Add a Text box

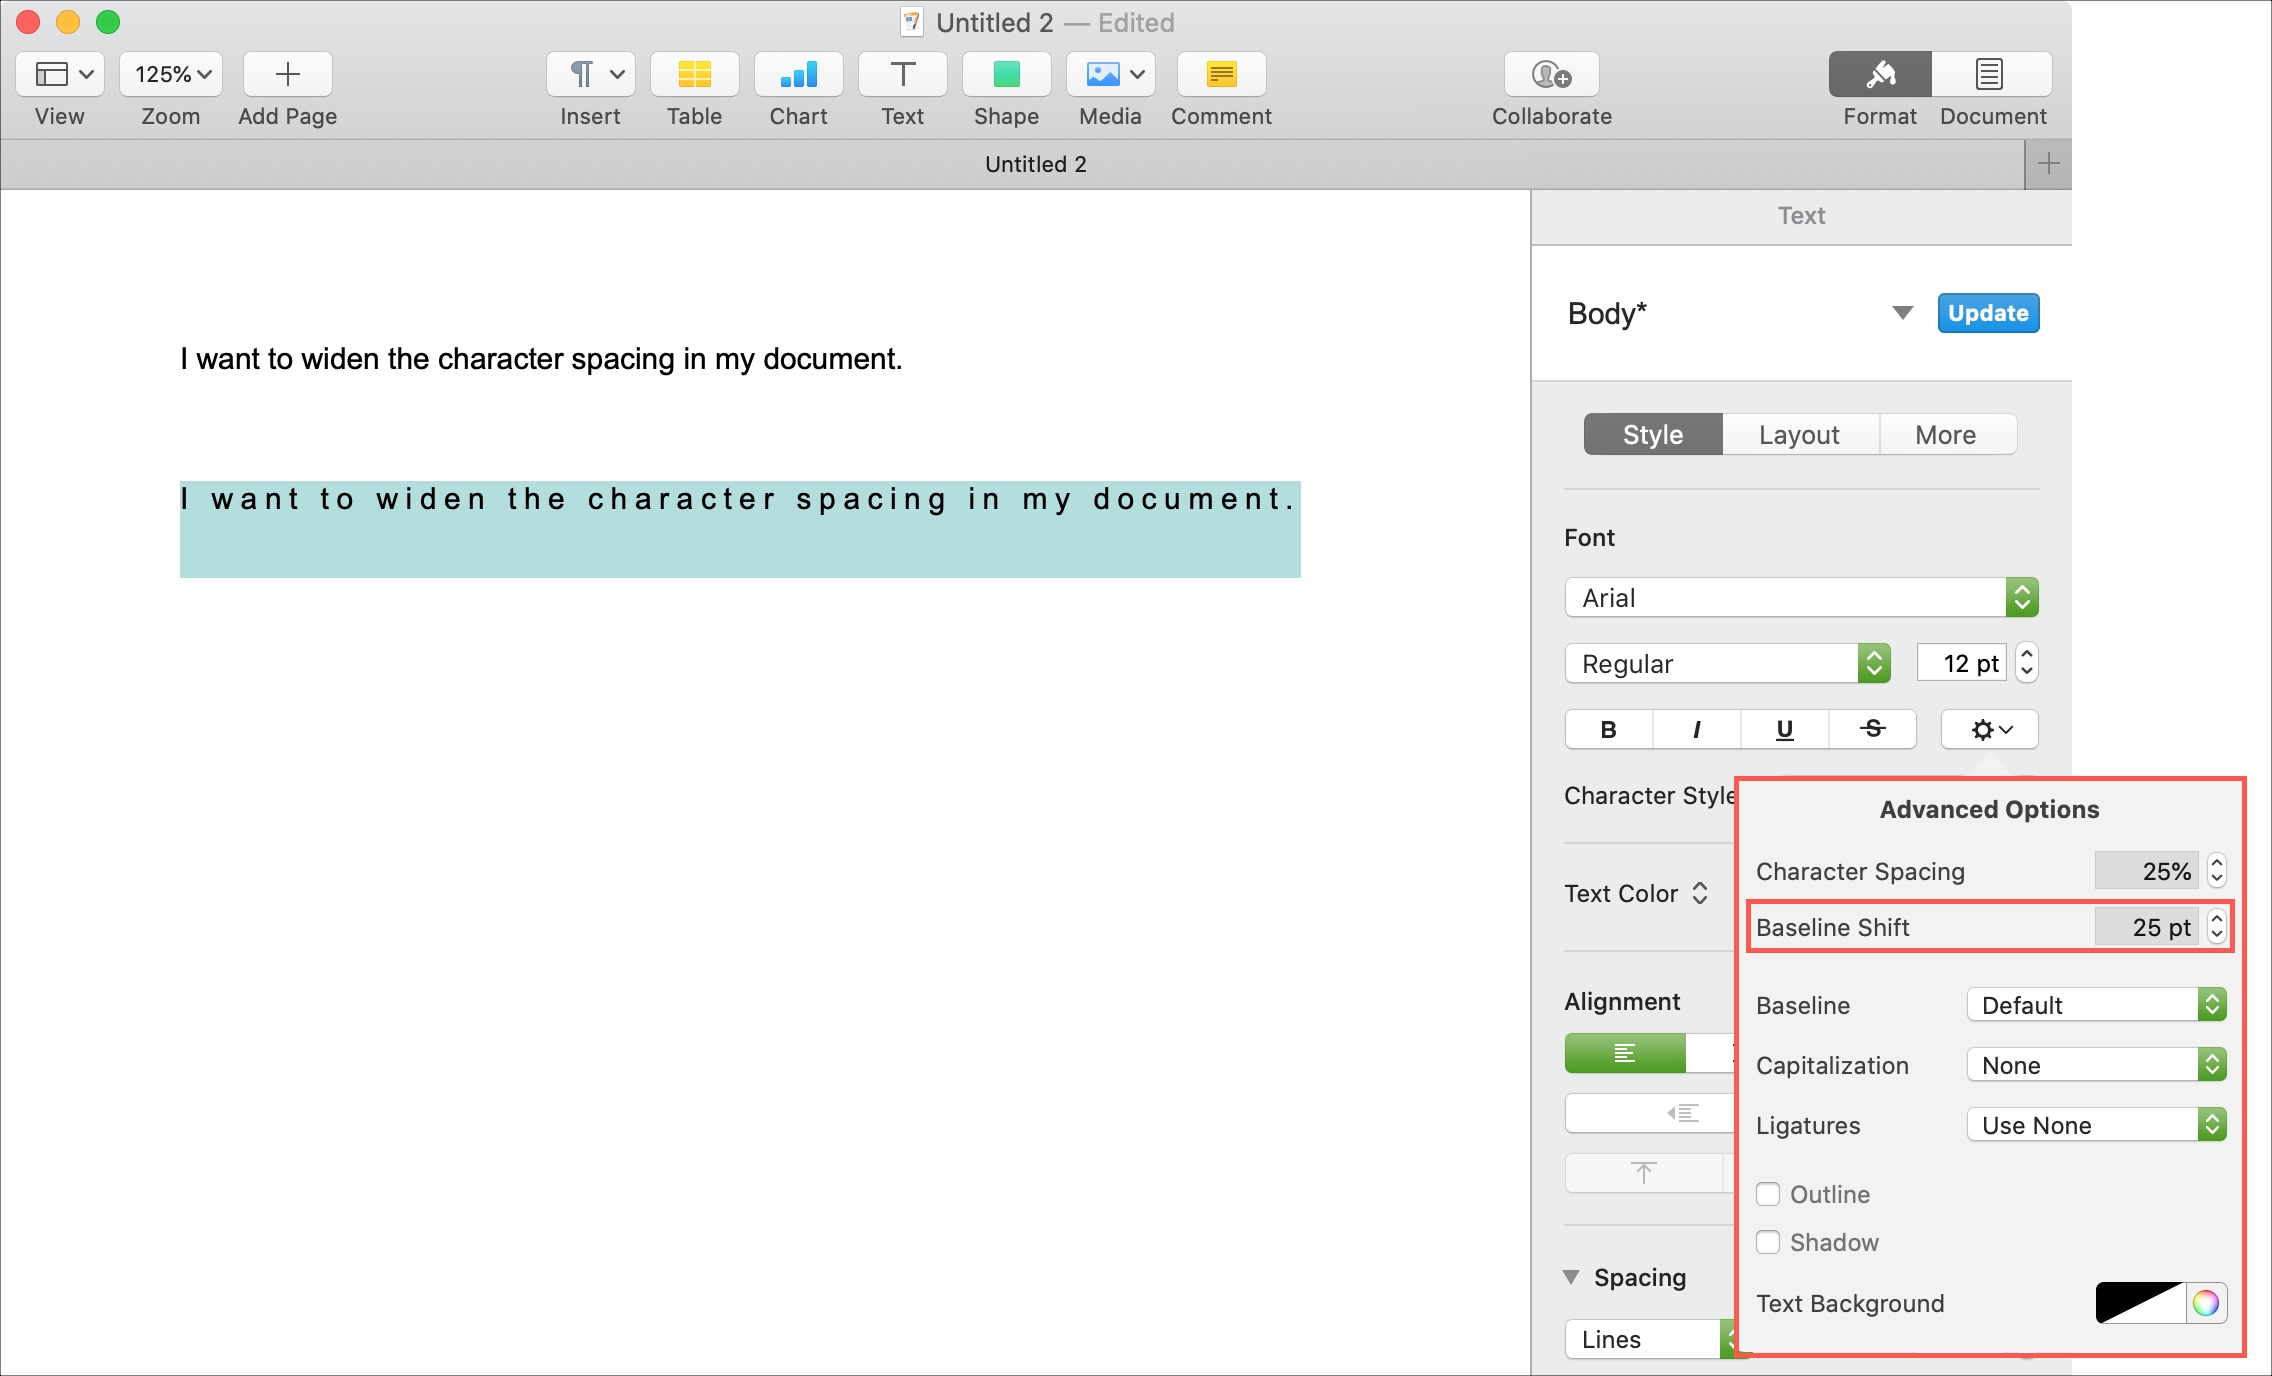[x=902, y=74]
